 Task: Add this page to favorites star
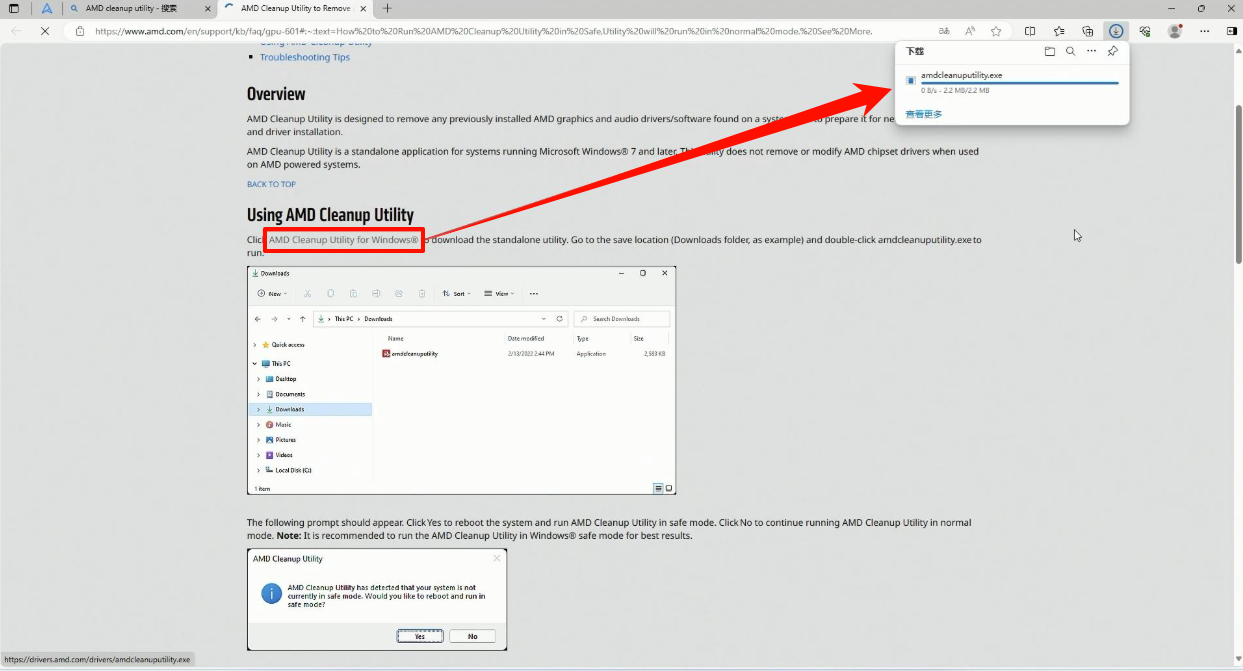click(996, 31)
